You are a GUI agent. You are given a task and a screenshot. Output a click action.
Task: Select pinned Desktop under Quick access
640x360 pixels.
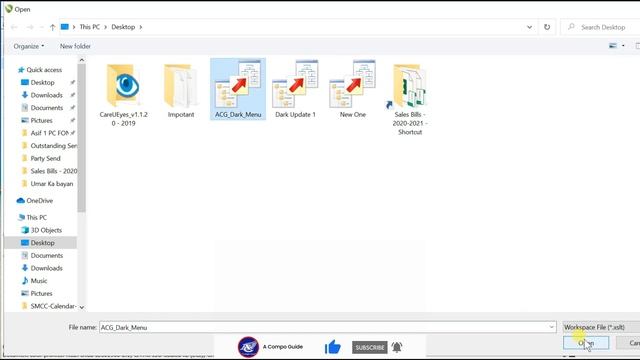click(42, 82)
